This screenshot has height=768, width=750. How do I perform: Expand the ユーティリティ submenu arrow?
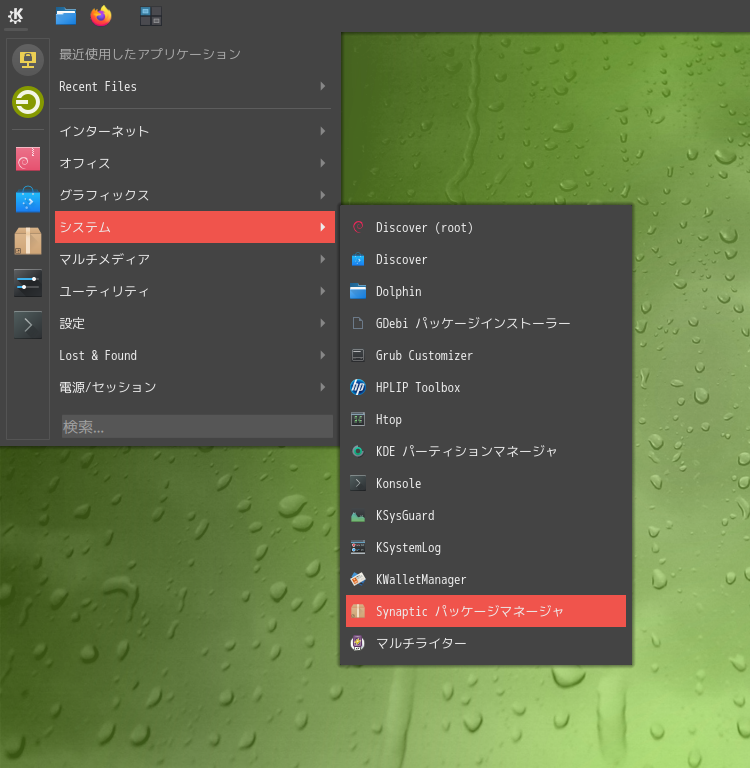(322, 291)
